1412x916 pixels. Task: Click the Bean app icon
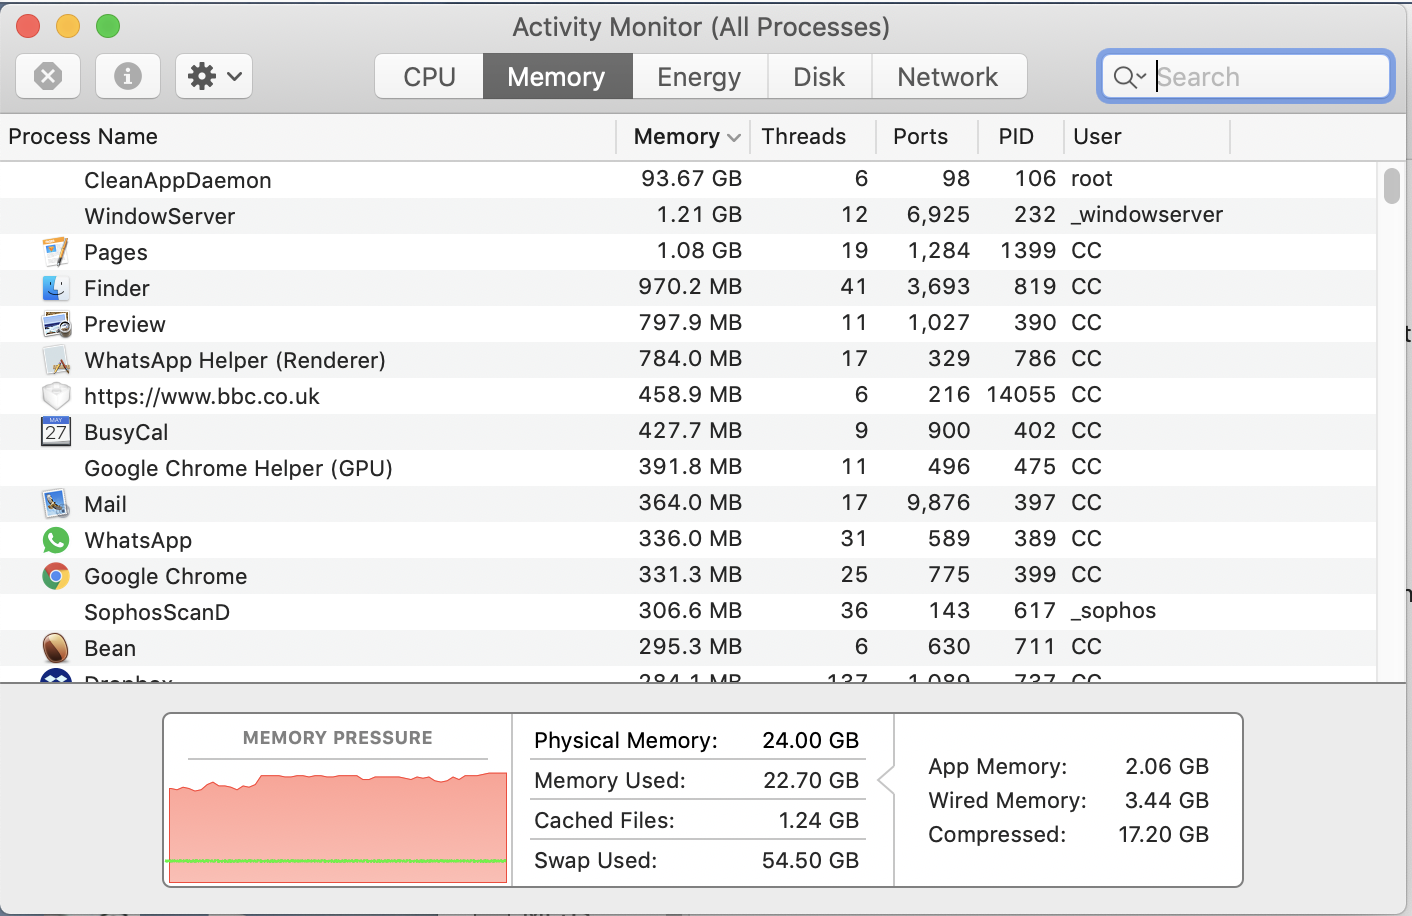[x=56, y=648]
